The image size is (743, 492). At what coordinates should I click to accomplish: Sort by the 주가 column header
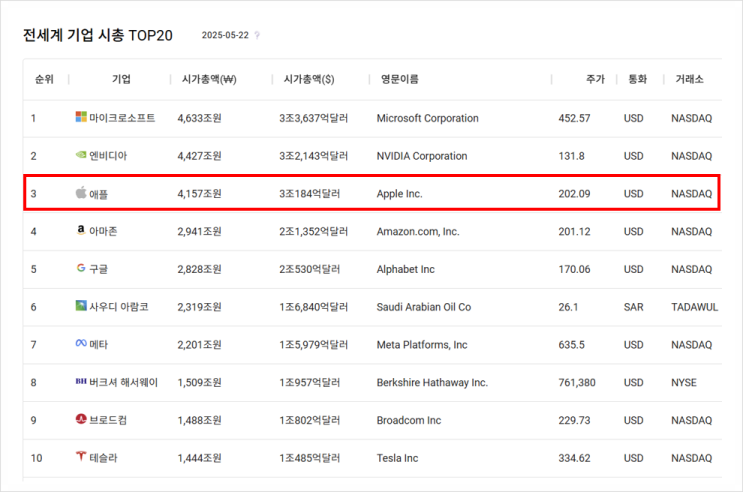click(x=596, y=79)
